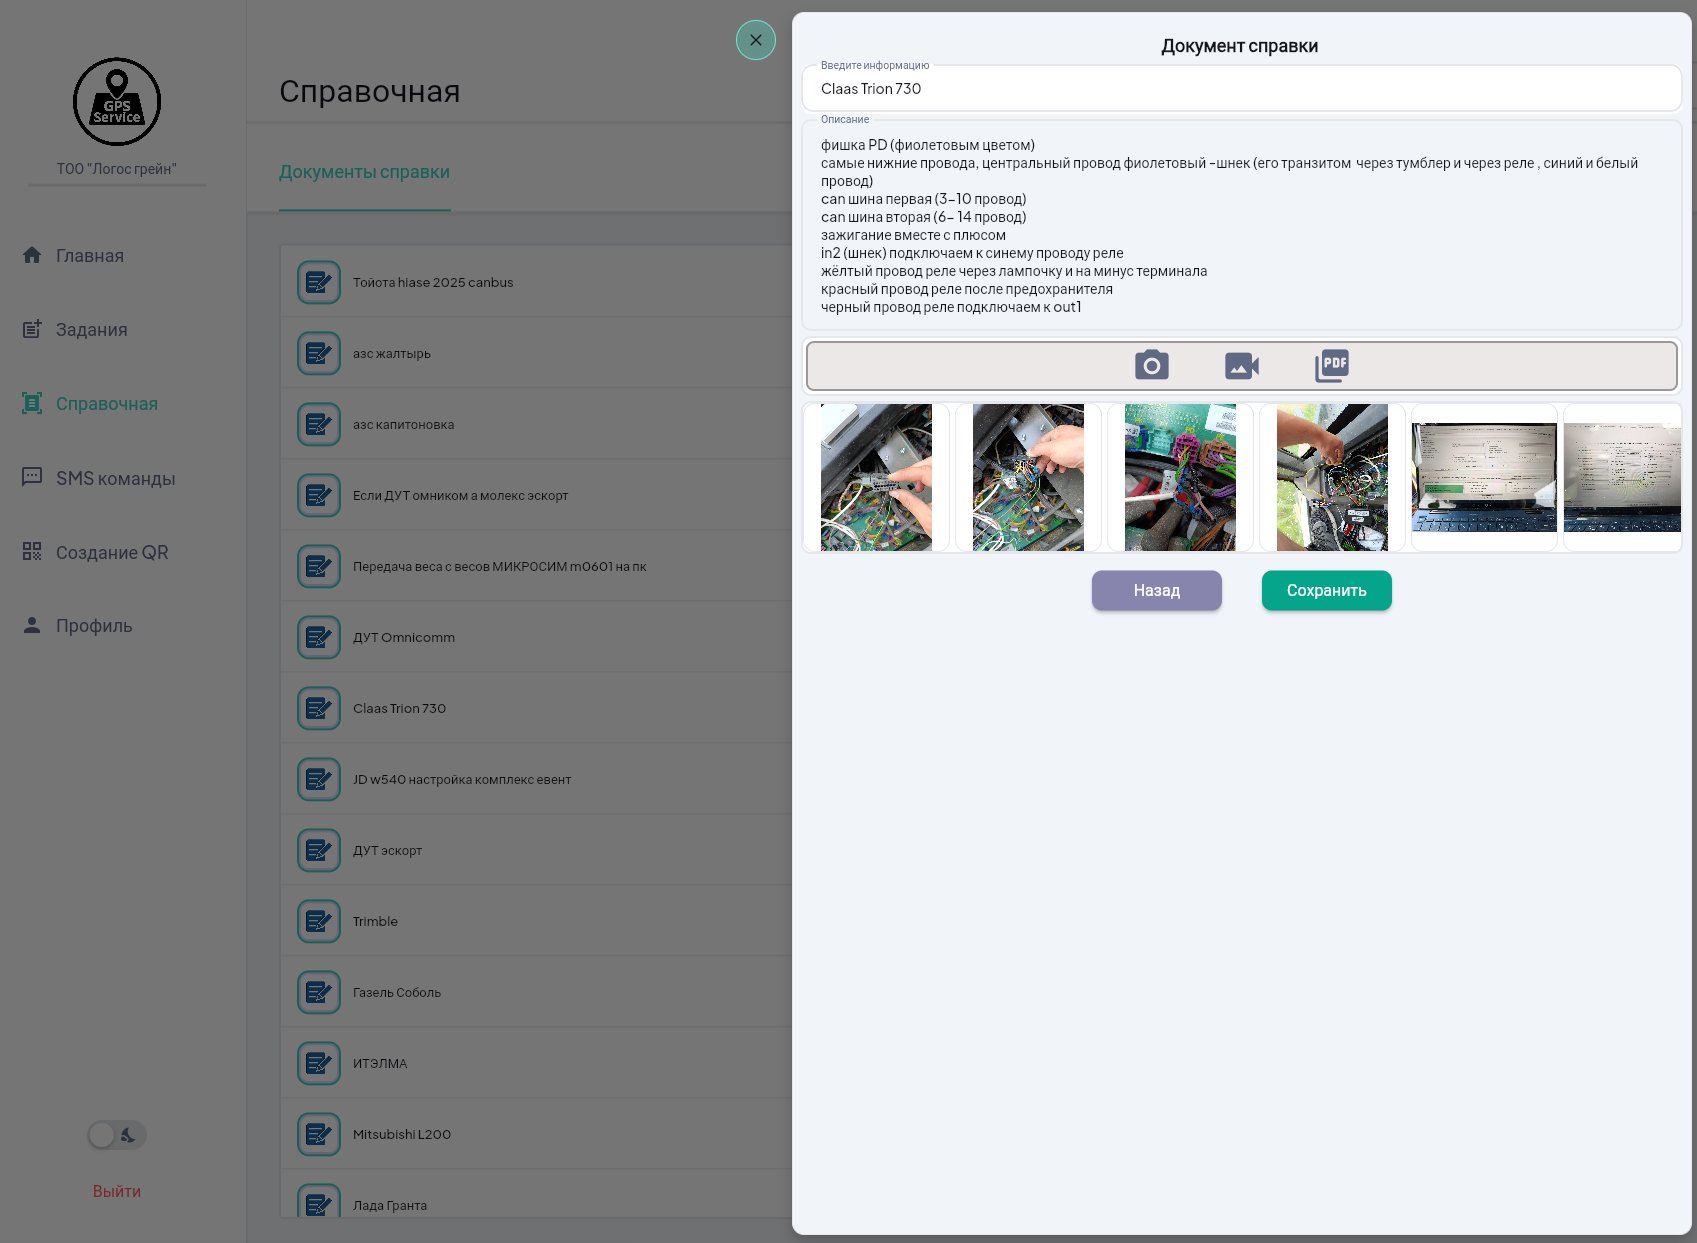Image resolution: width=1697 pixels, height=1243 pixels.
Task: Select азс жалтырь list text
Action: pyautogui.click(x=392, y=354)
